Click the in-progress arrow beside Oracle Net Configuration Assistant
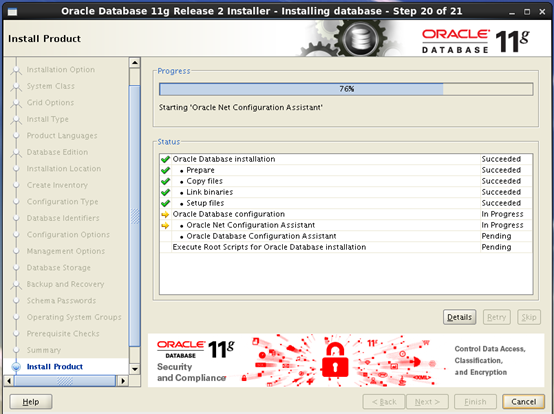The width and height of the screenshot is (554, 414). pos(165,225)
